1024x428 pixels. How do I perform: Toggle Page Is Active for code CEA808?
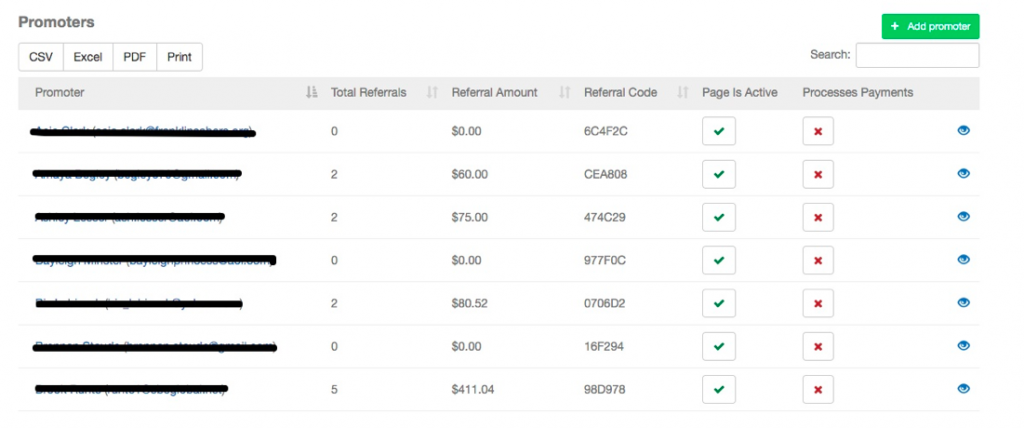coord(719,174)
